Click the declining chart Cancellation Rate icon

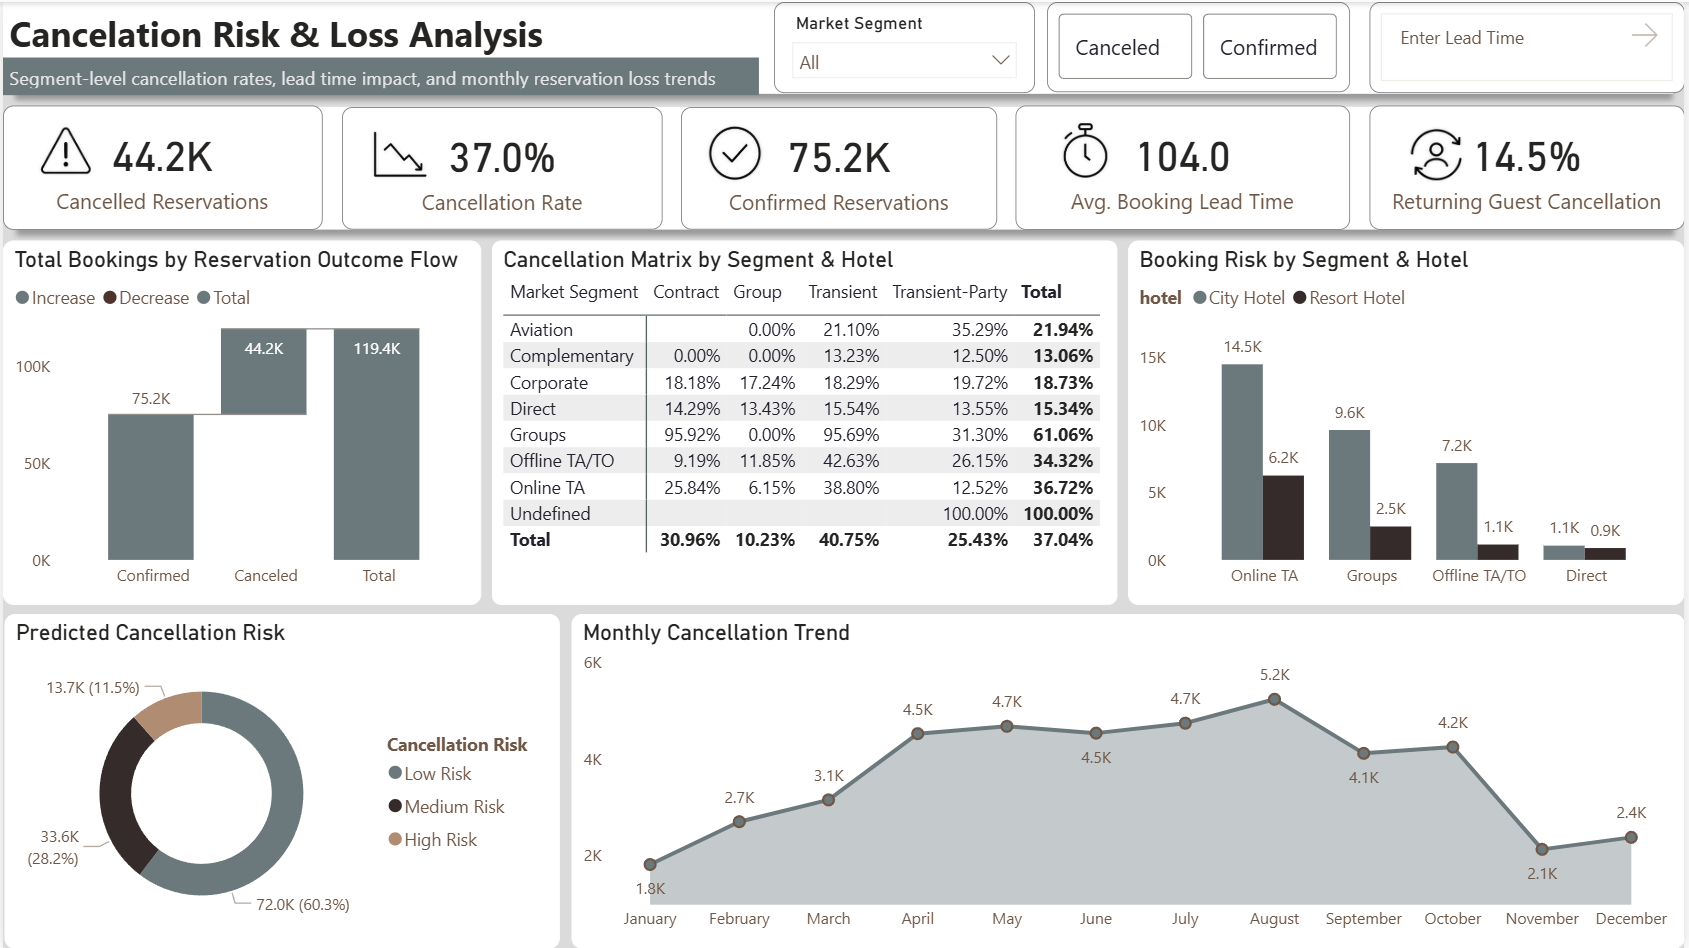click(399, 154)
